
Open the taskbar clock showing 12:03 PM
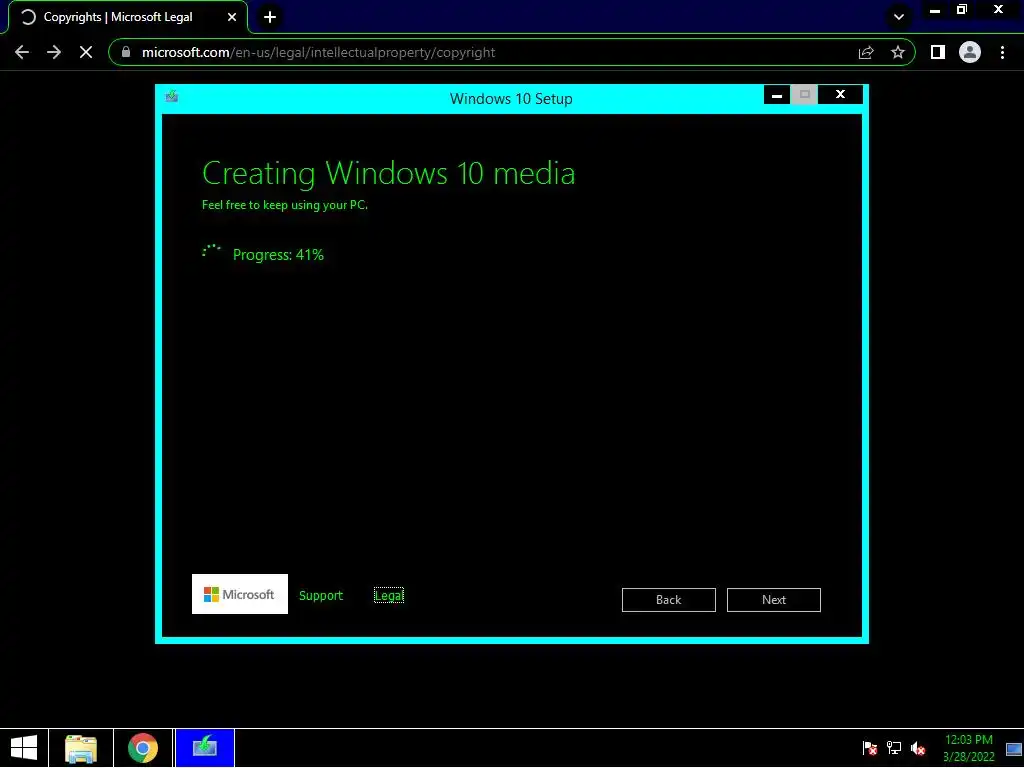coord(968,748)
